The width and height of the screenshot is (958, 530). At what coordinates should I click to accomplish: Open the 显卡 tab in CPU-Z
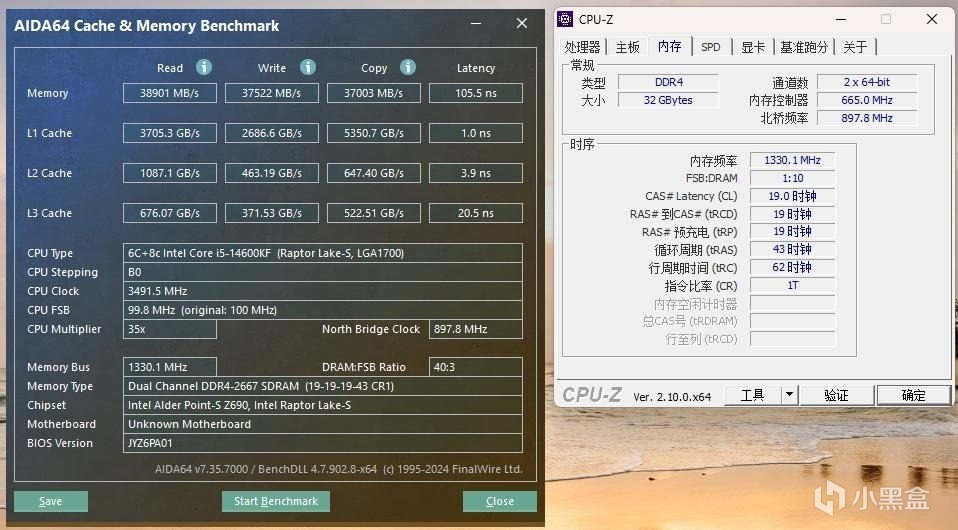[x=753, y=47]
